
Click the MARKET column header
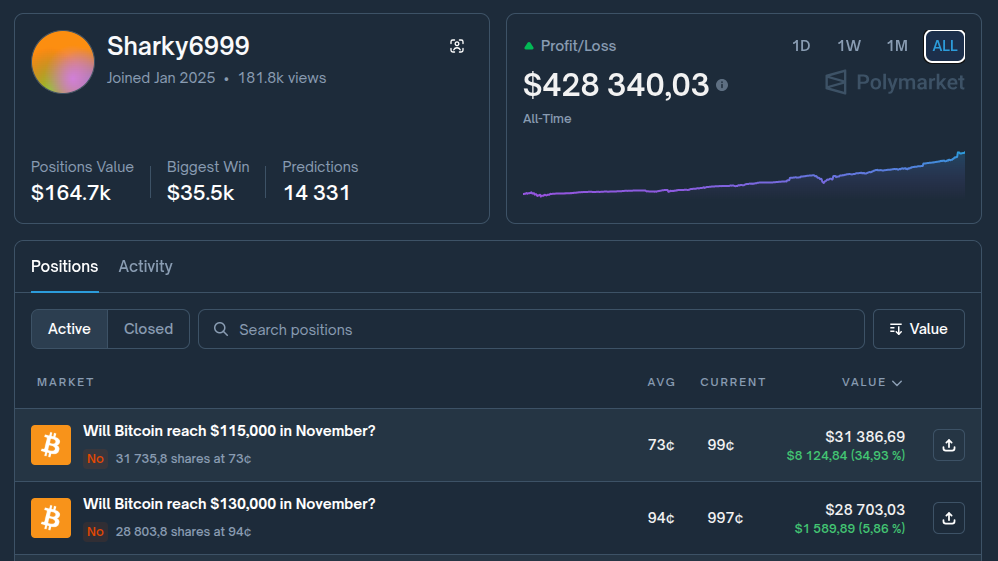66,382
